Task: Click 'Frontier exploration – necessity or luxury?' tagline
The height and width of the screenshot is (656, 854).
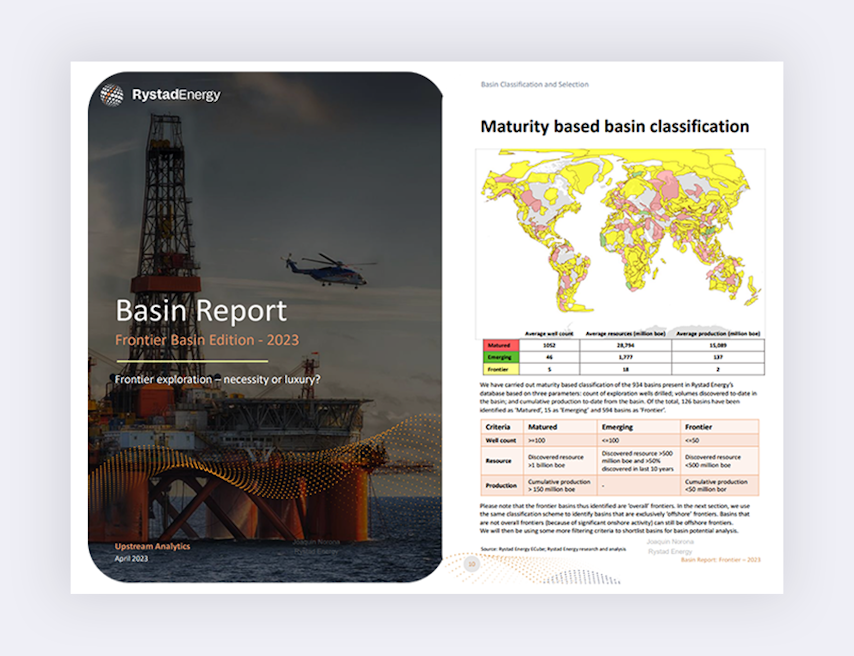Action: click(217, 379)
